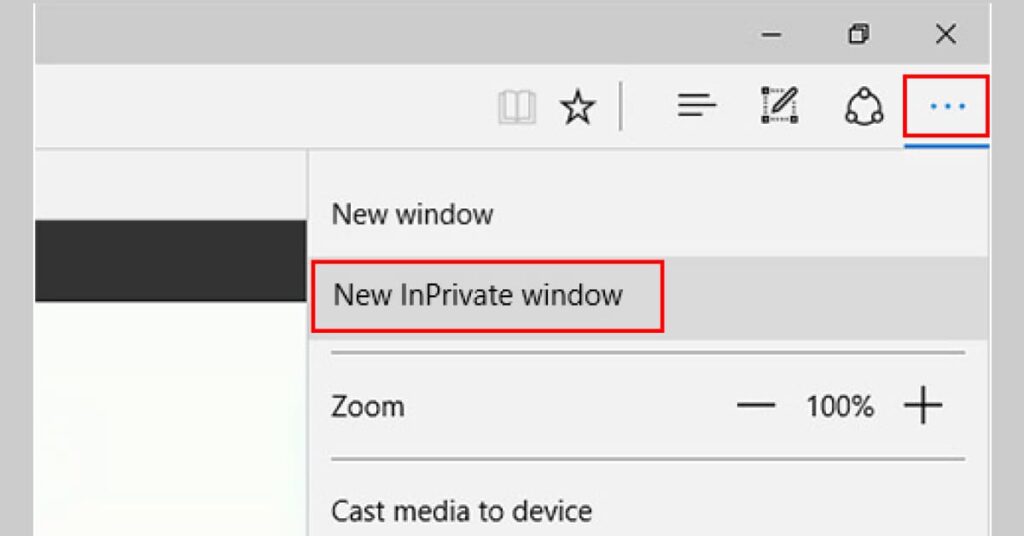1024x536 pixels.
Task: Make a Web Note with pen icon
Action: coord(779,105)
